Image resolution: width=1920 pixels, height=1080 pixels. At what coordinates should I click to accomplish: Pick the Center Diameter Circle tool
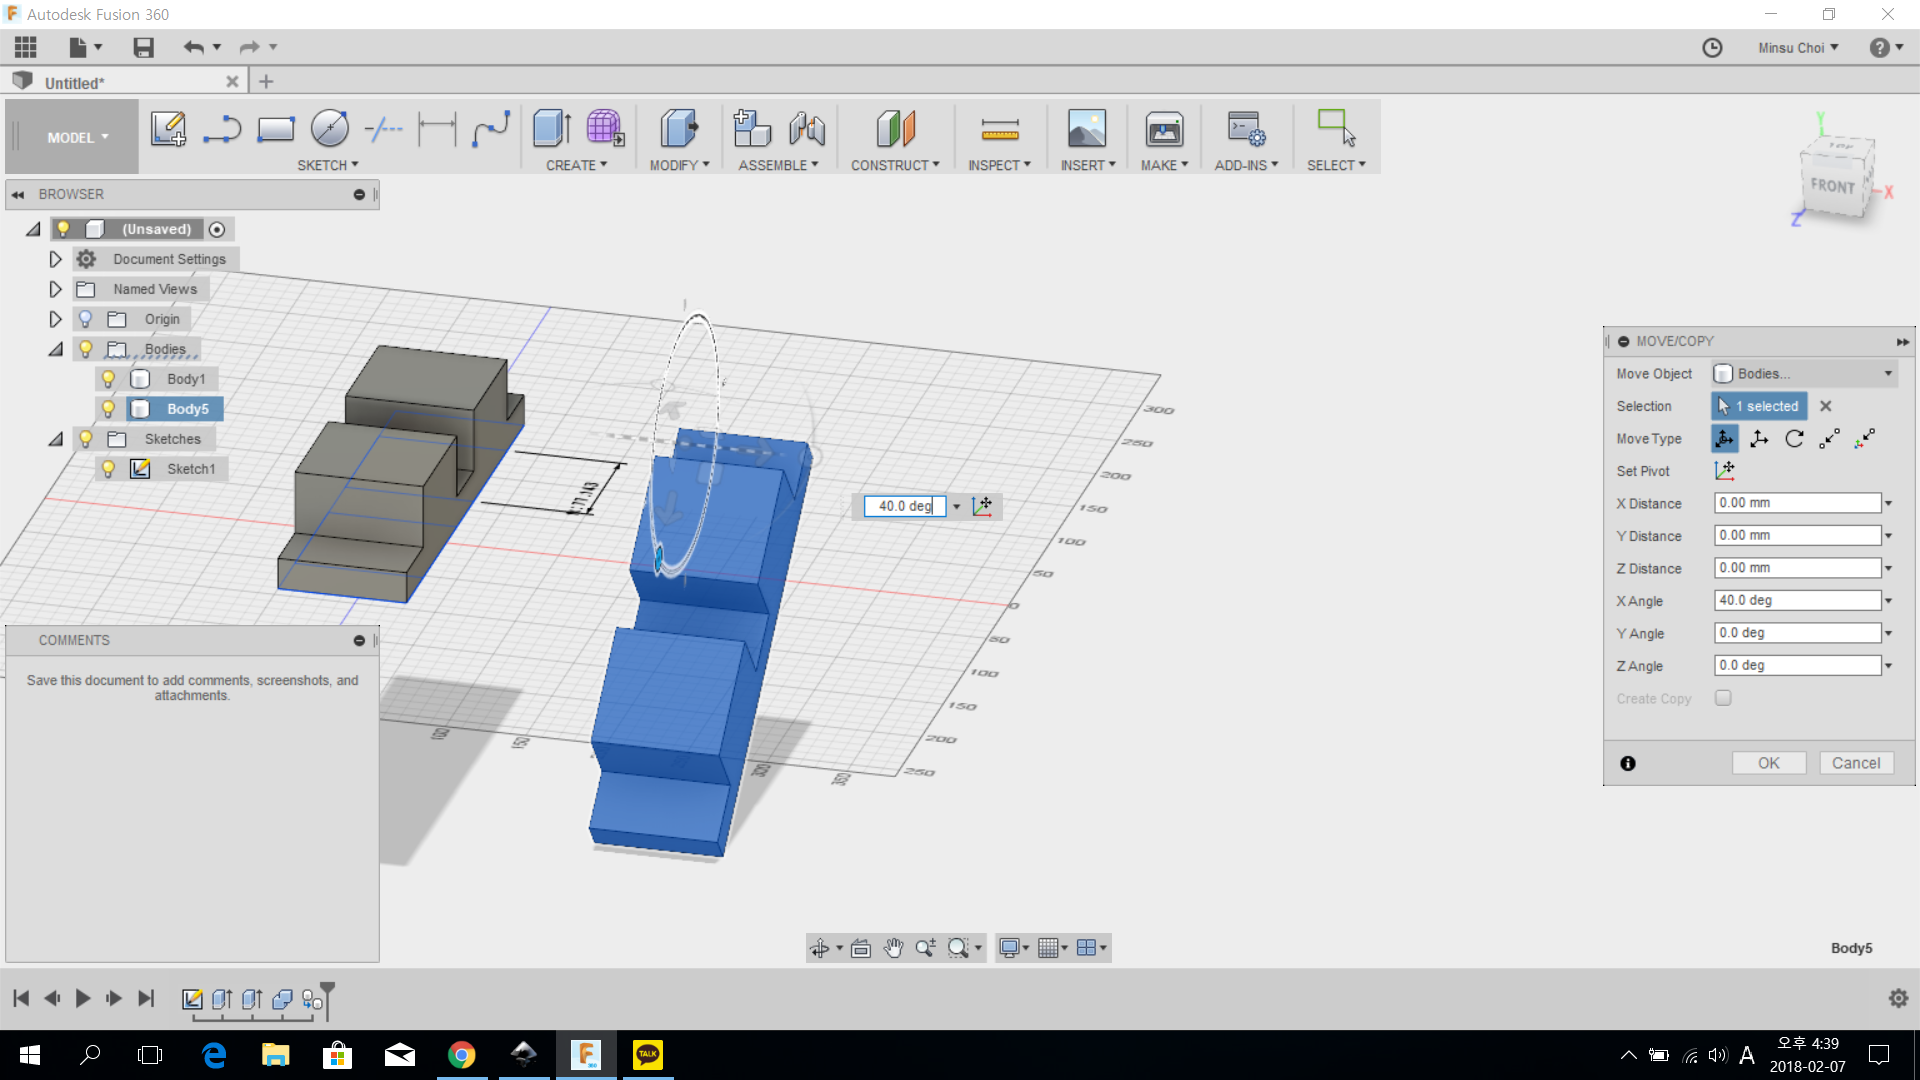(x=330, y=129)
